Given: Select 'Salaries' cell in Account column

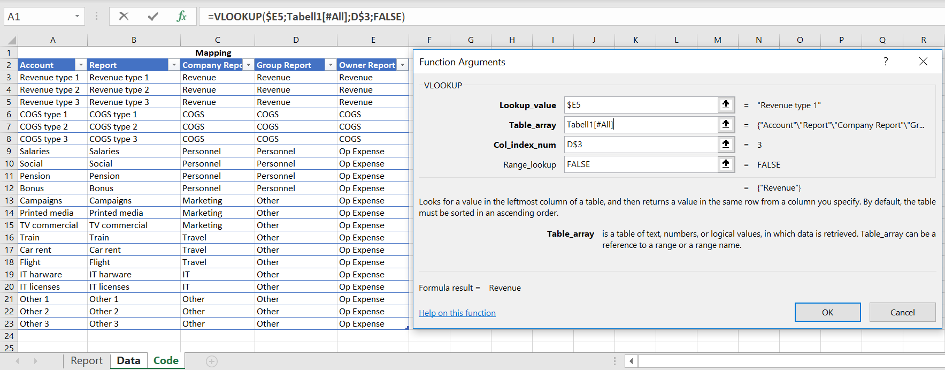Looking at the screenshot, I should [52, 151].
